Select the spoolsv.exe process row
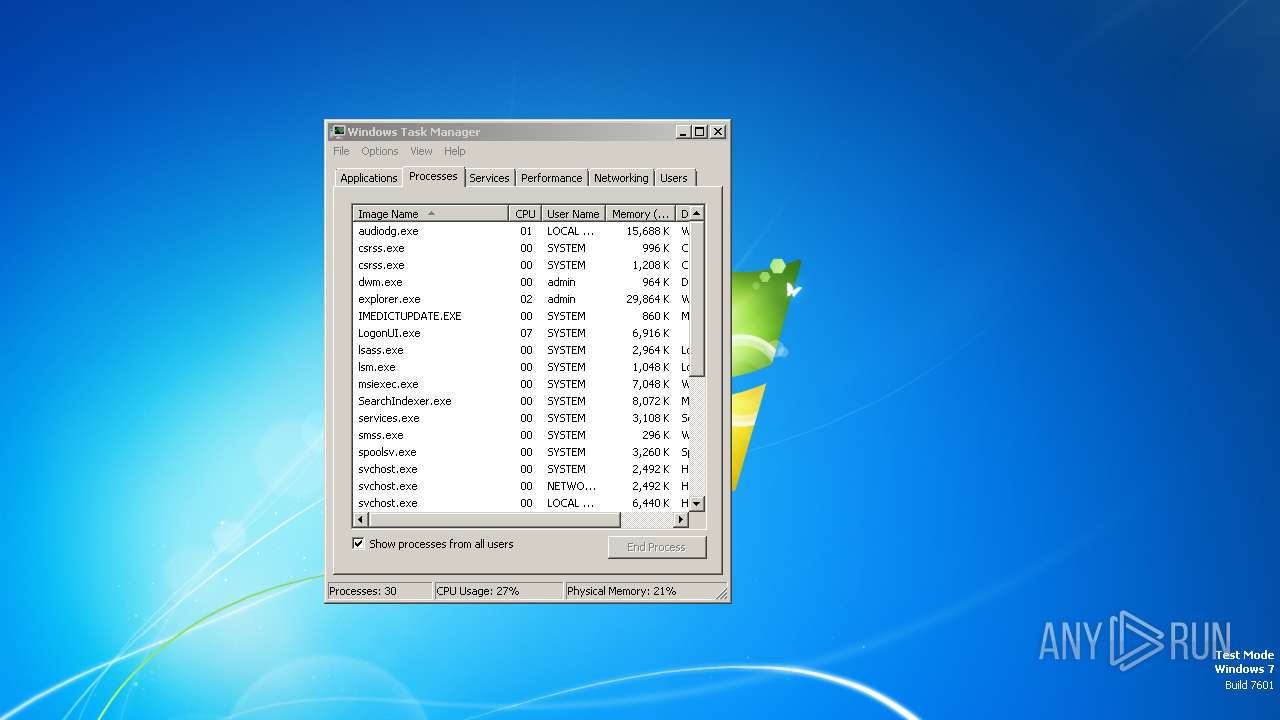The width and height of the screenshot is (1280, 720). 521,452
